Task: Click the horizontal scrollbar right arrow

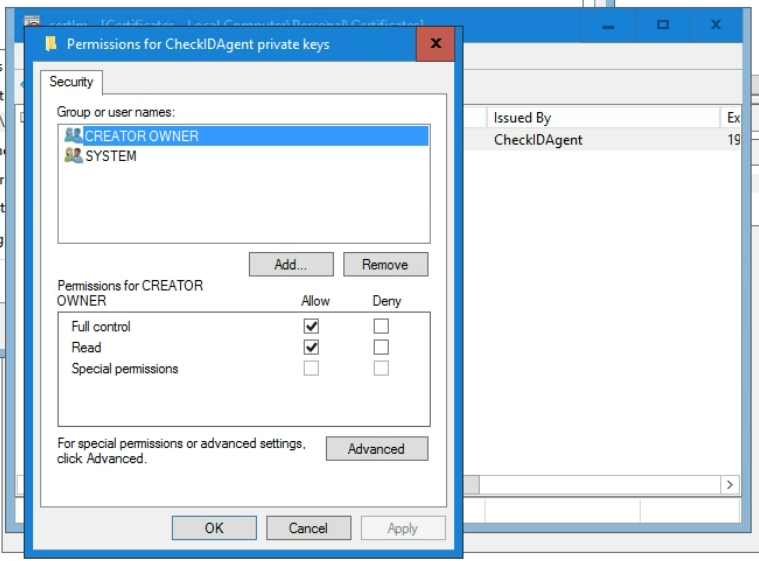Action: tap(730, 485)
